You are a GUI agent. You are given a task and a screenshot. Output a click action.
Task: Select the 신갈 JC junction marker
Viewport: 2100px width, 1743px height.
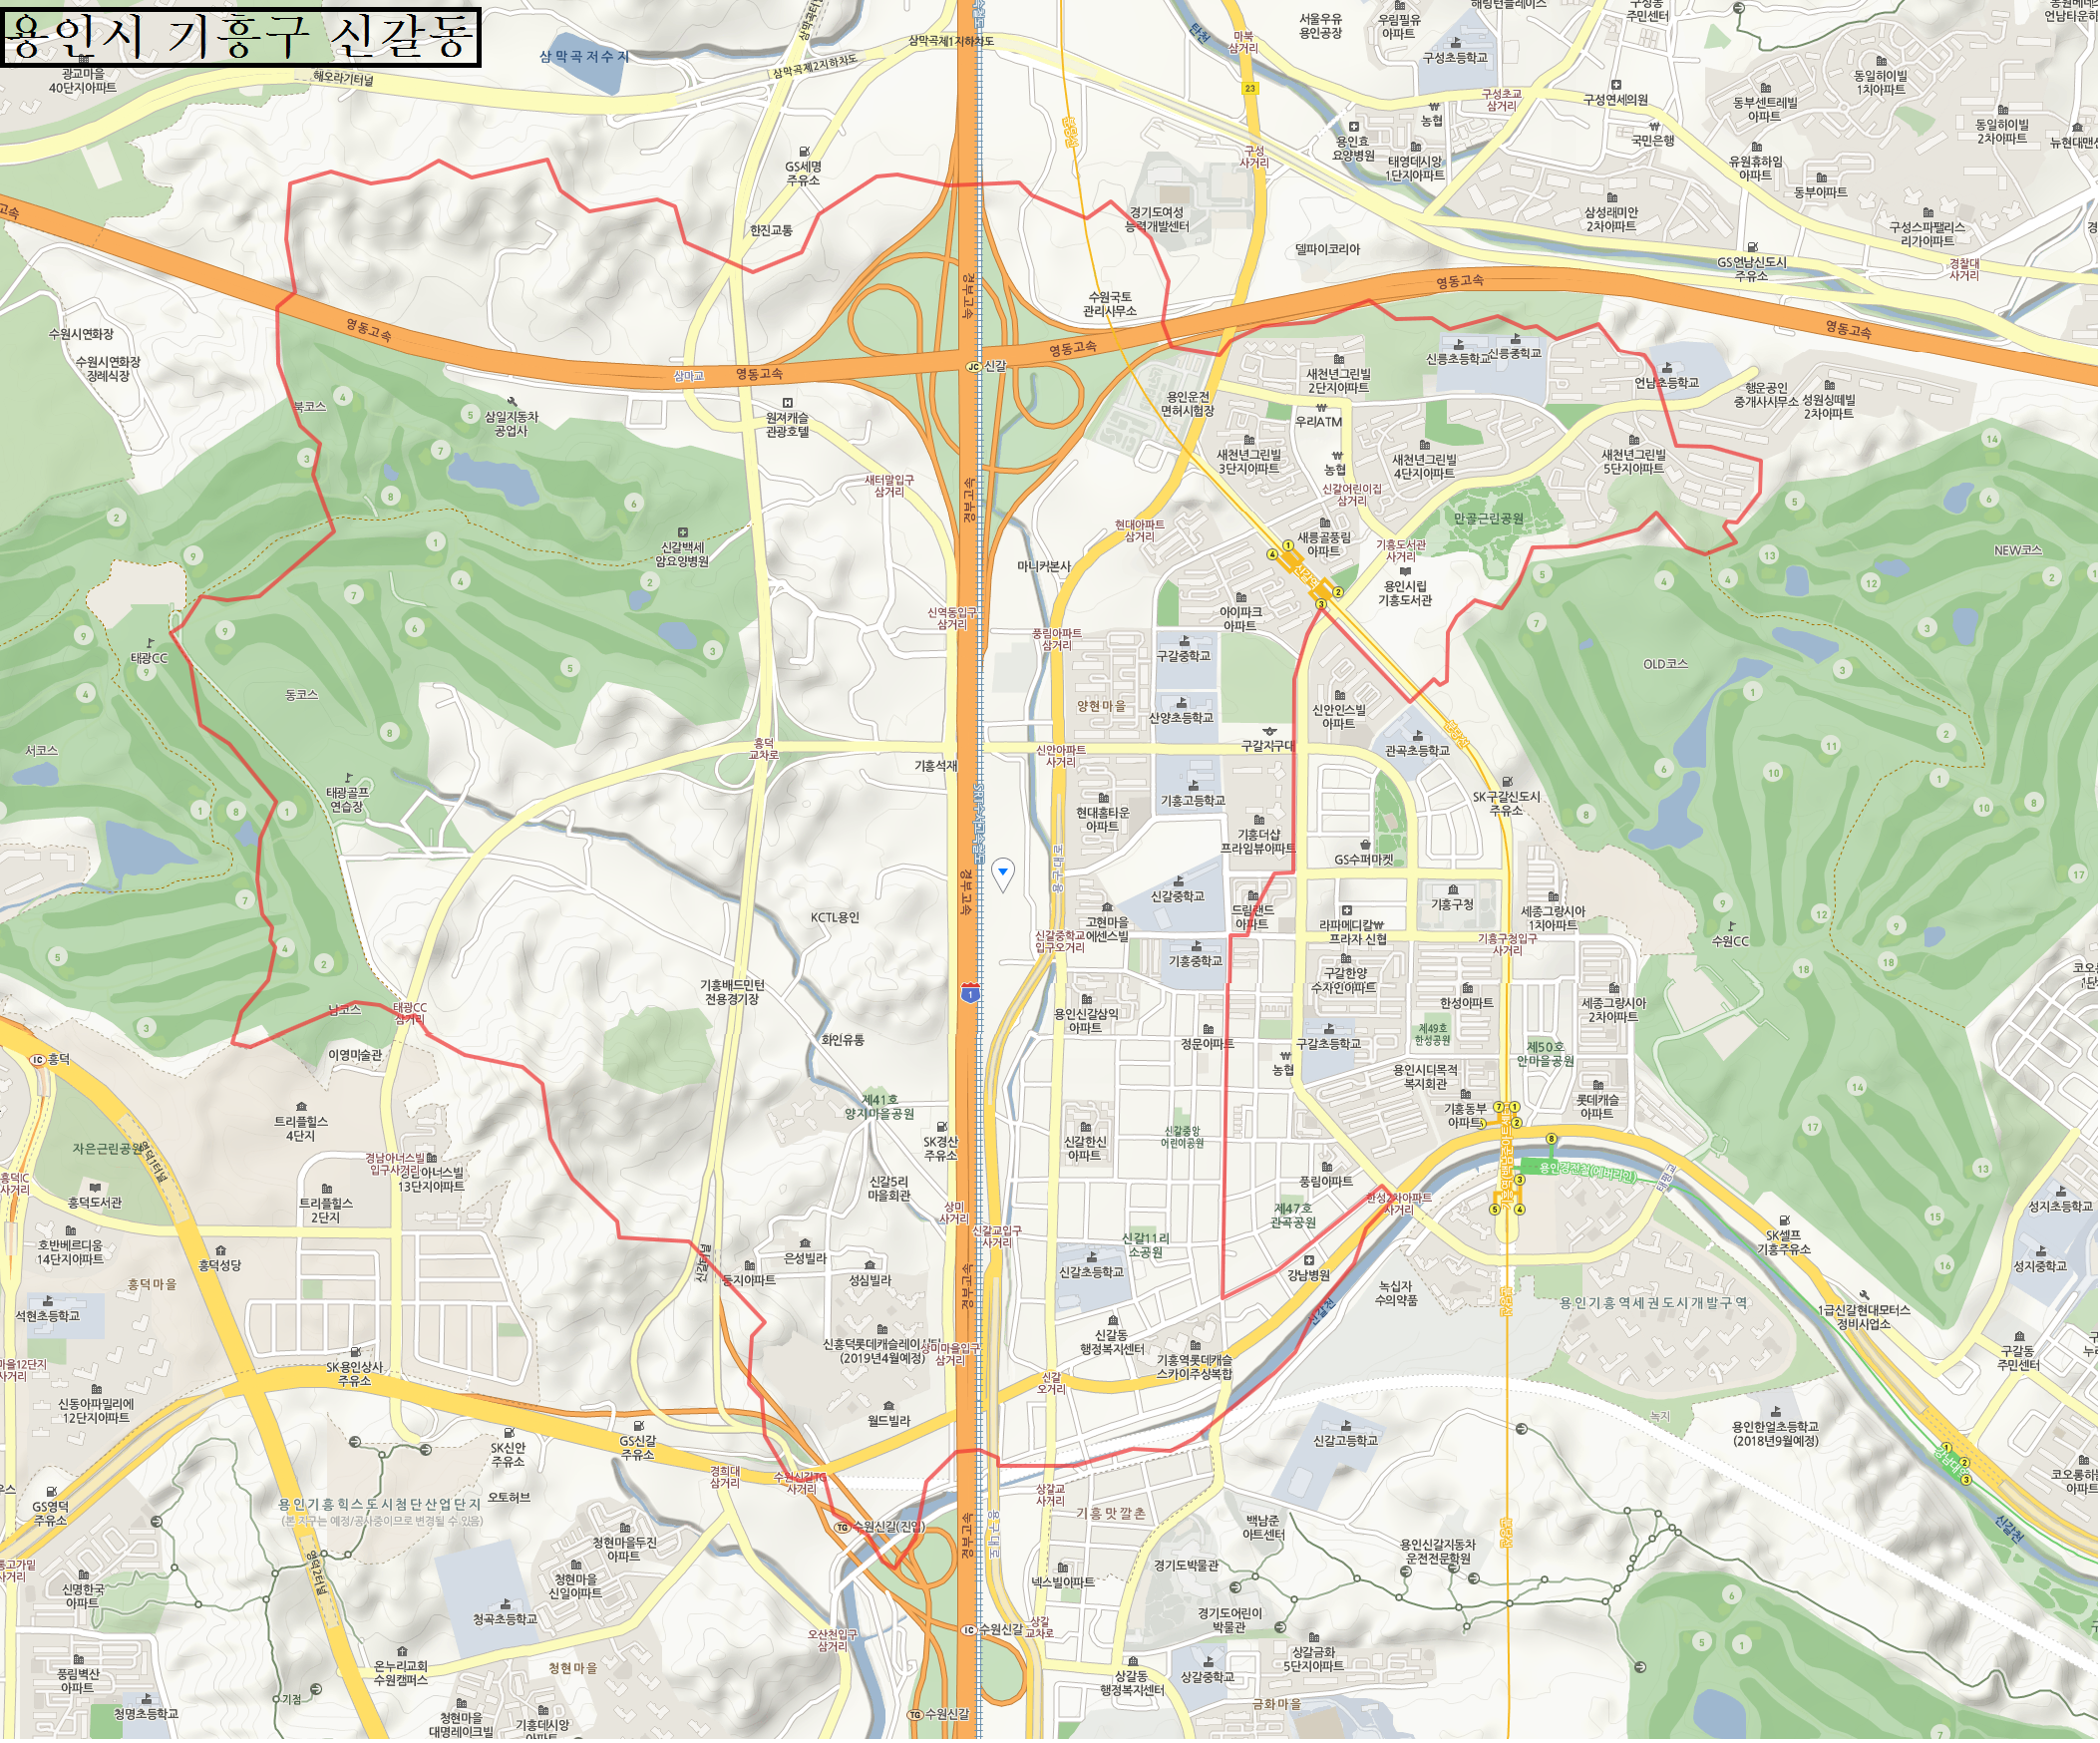pos(973,367)
